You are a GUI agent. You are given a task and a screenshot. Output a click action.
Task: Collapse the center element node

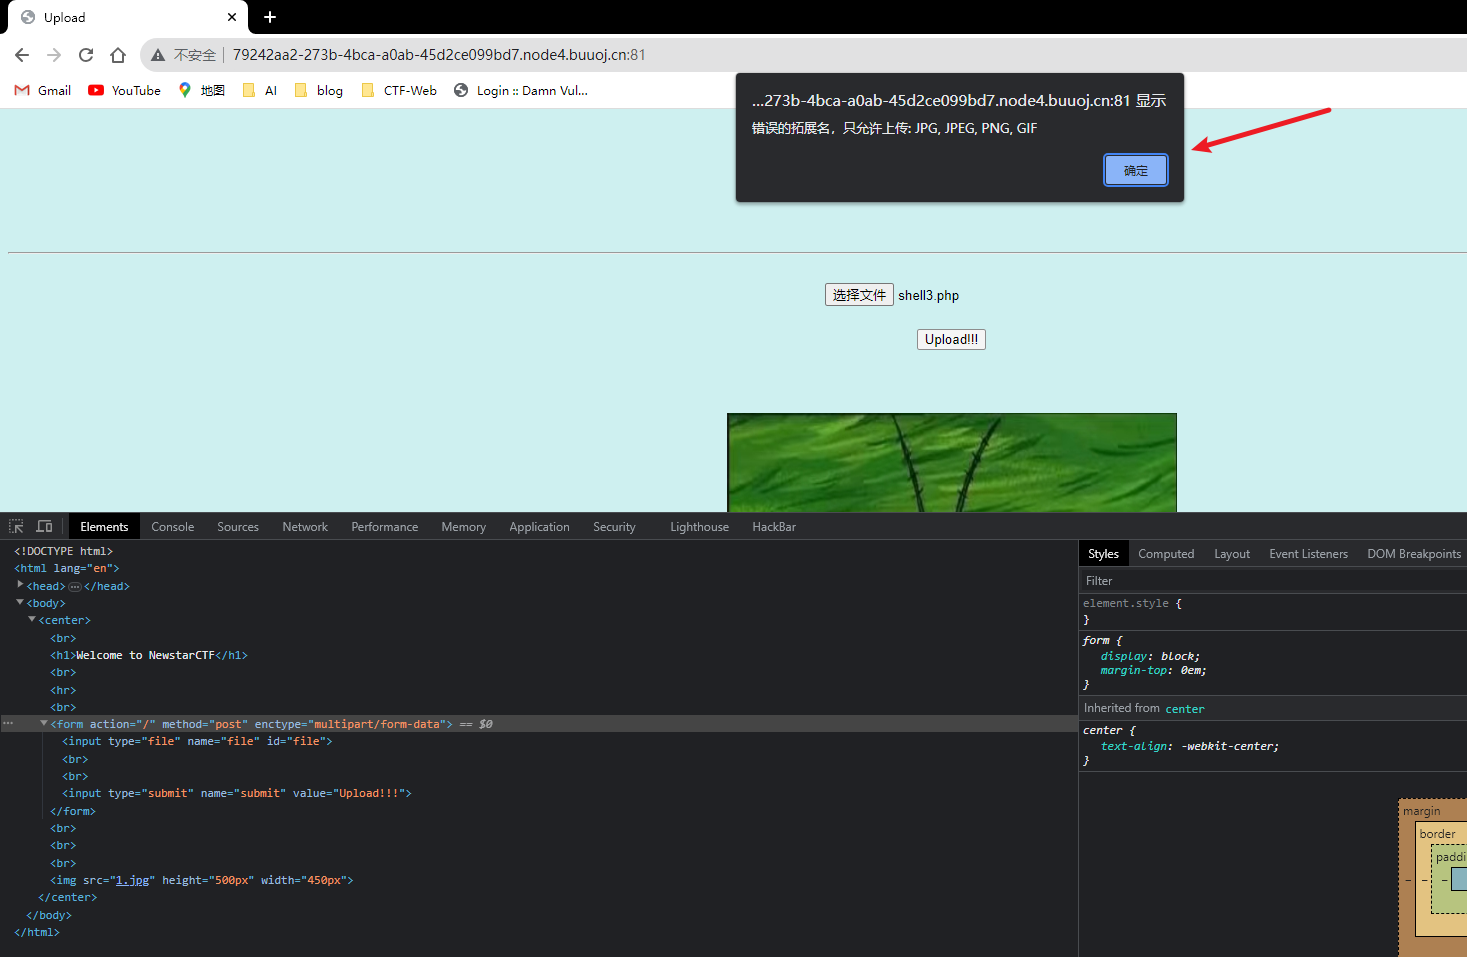pyautogui.click(x=32, y=620)
